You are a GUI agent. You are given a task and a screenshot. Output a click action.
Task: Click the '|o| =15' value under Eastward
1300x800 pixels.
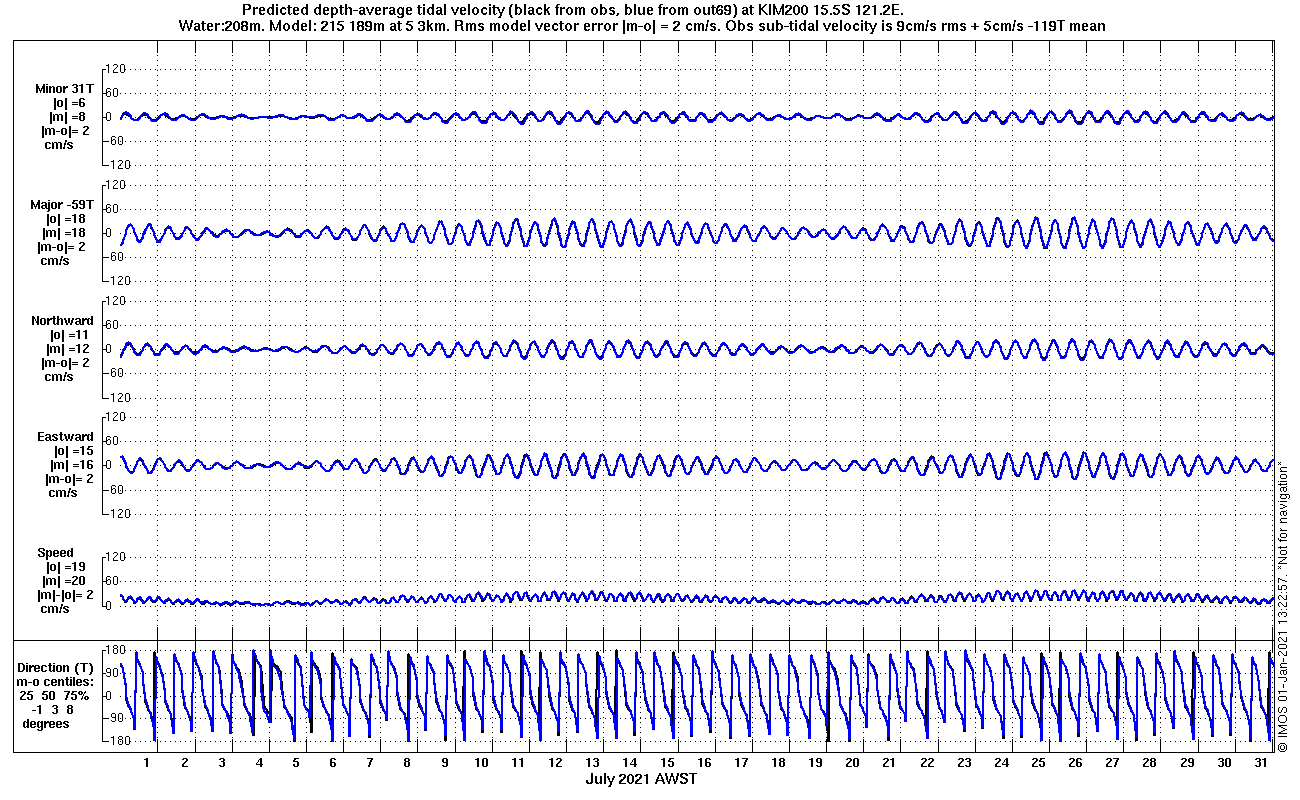(x=69, y=451)
